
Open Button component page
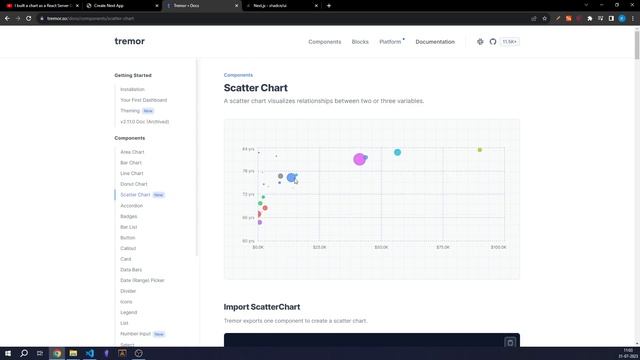tap(127, 238)
